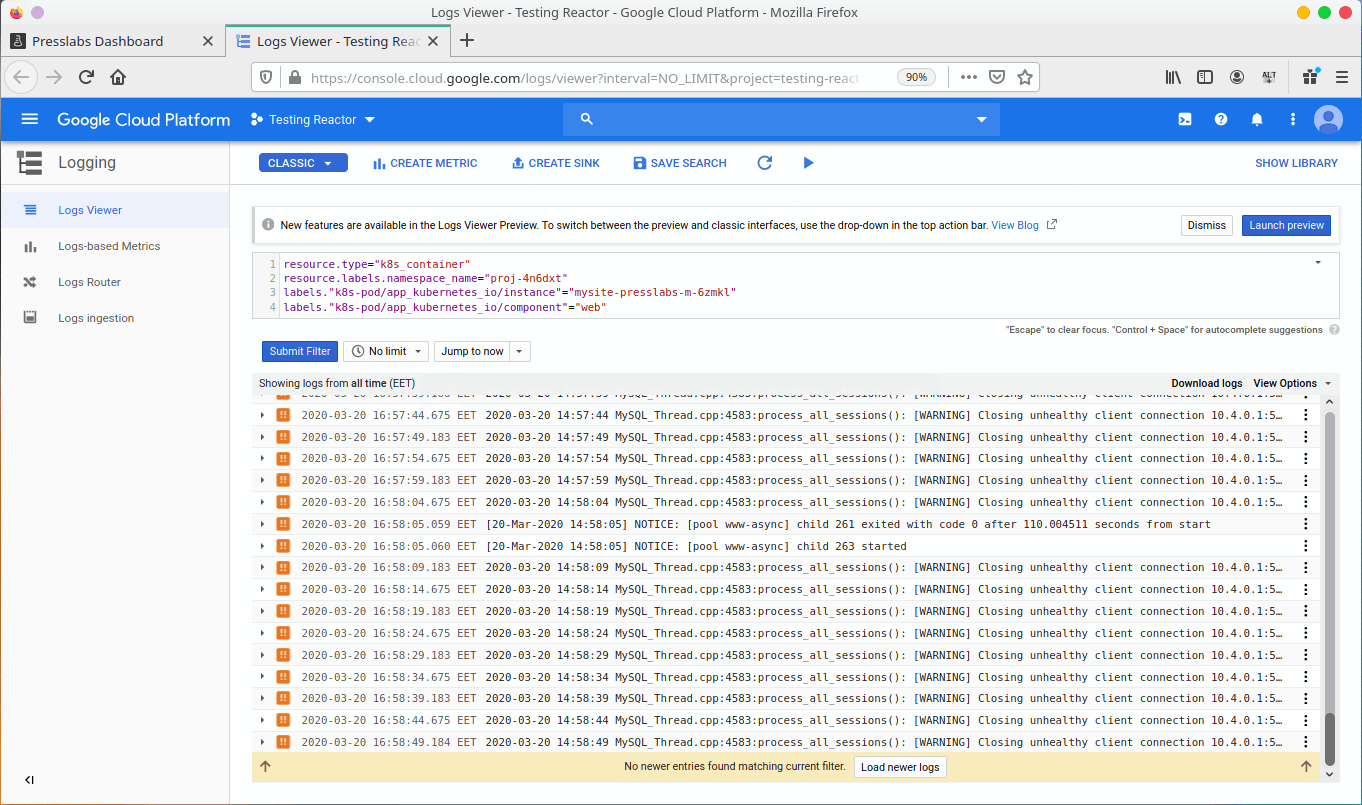Click SAVE SEARCH button
This screenshot has width=1362, height=805.
click(680, 163)
